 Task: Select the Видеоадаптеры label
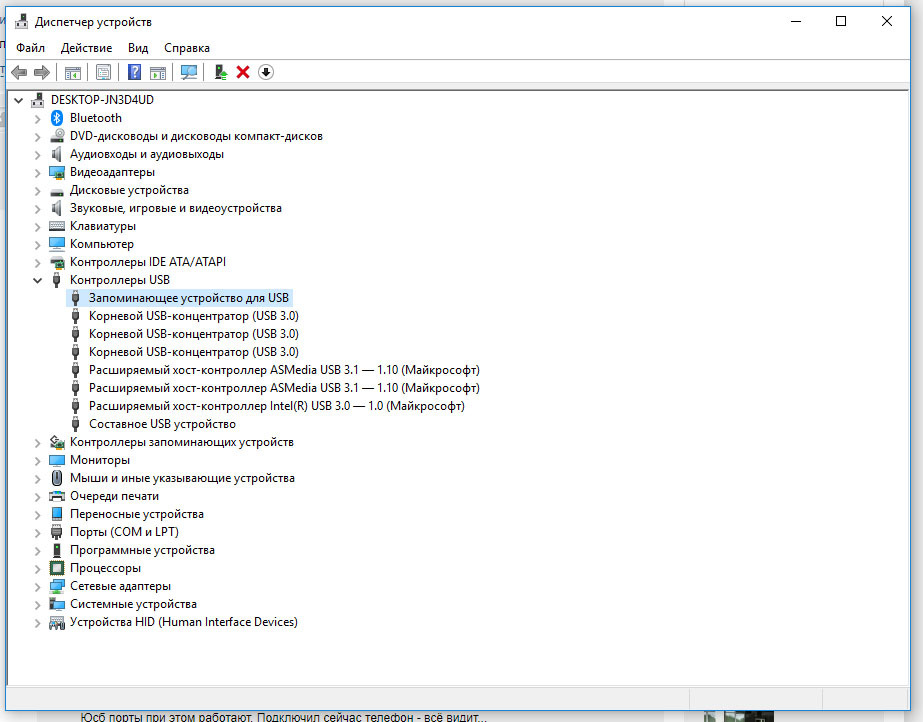[112, 172]
